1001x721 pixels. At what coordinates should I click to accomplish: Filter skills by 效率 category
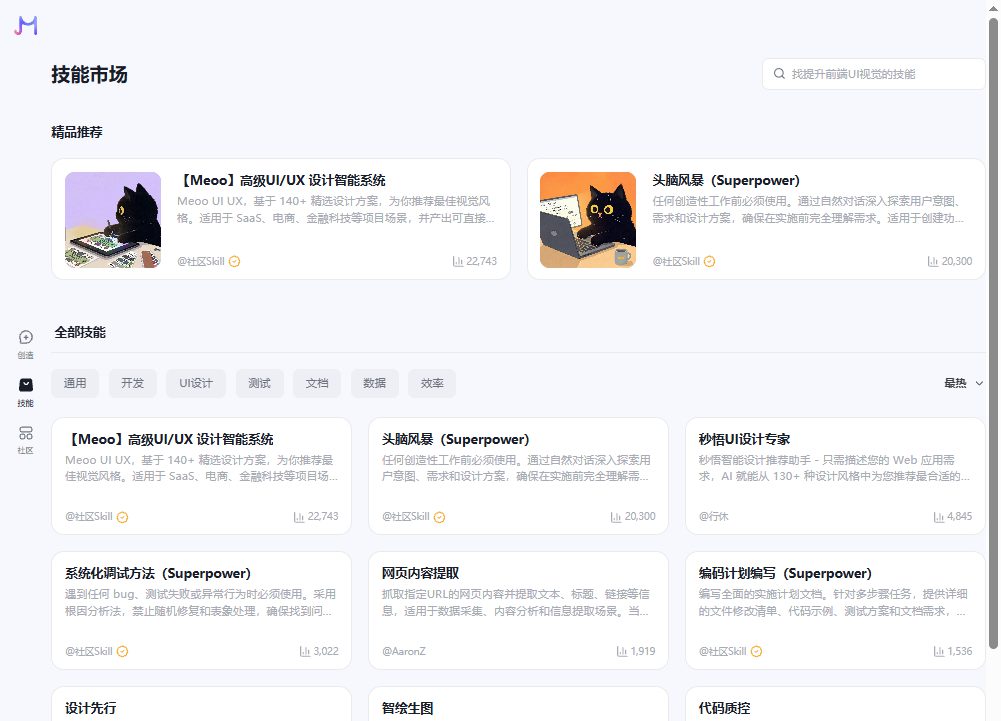(x=432, y=383)
